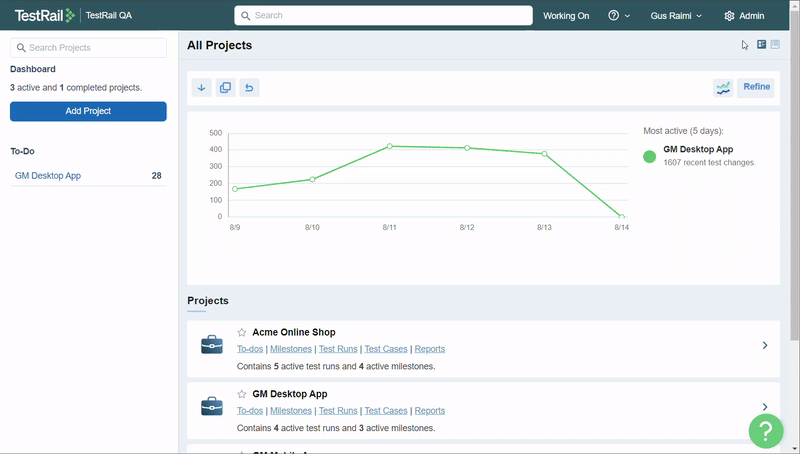Click the vertical page scrollbar
Viewport: 800px width, 454px height.
tap(794, 173)
